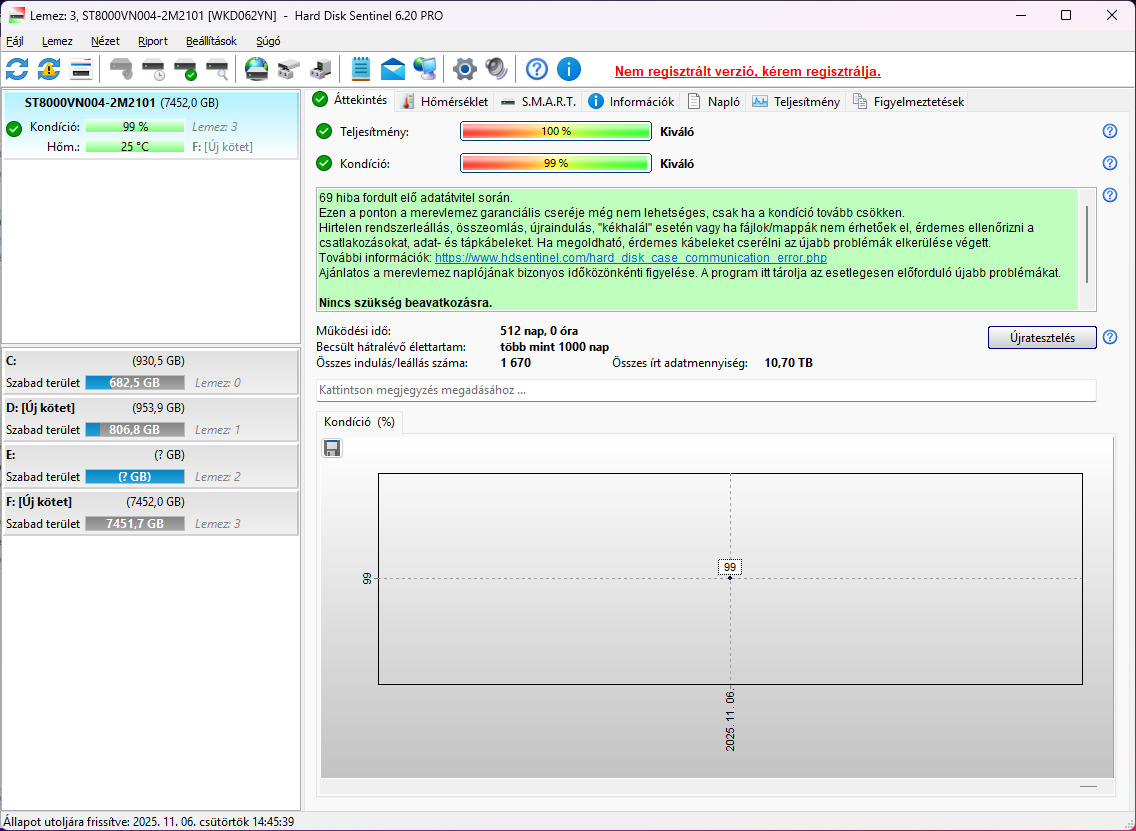Click the 7451,7 GB free space bar

(135, 525)
